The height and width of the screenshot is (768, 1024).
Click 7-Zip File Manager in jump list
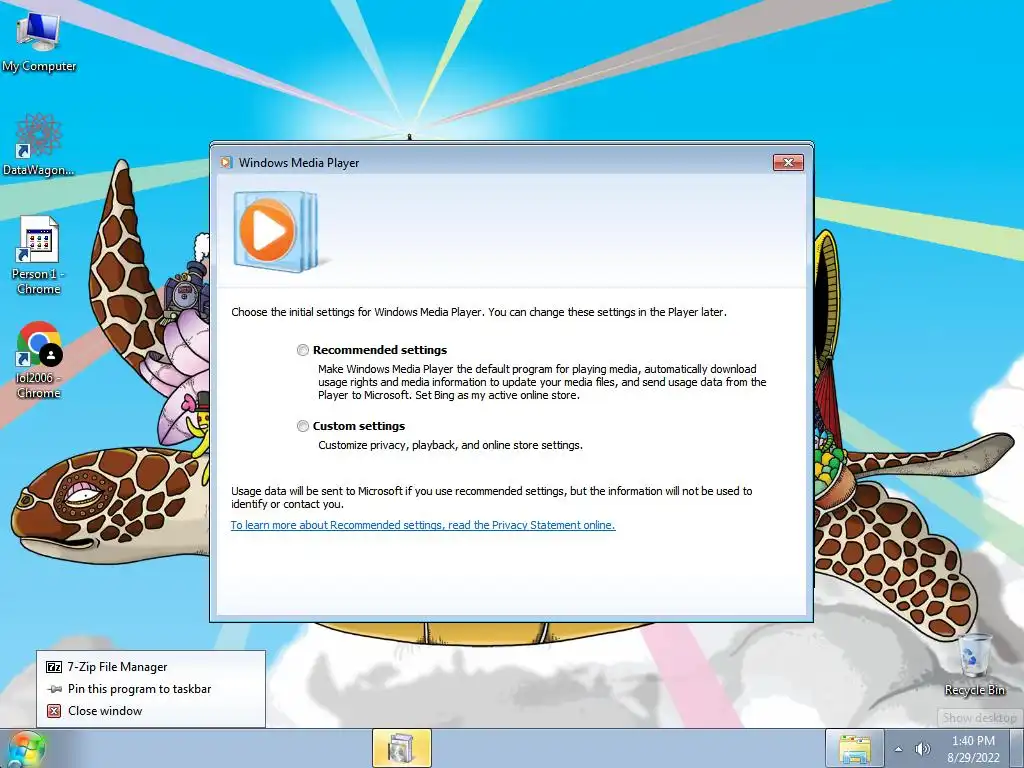click(151, 667)
